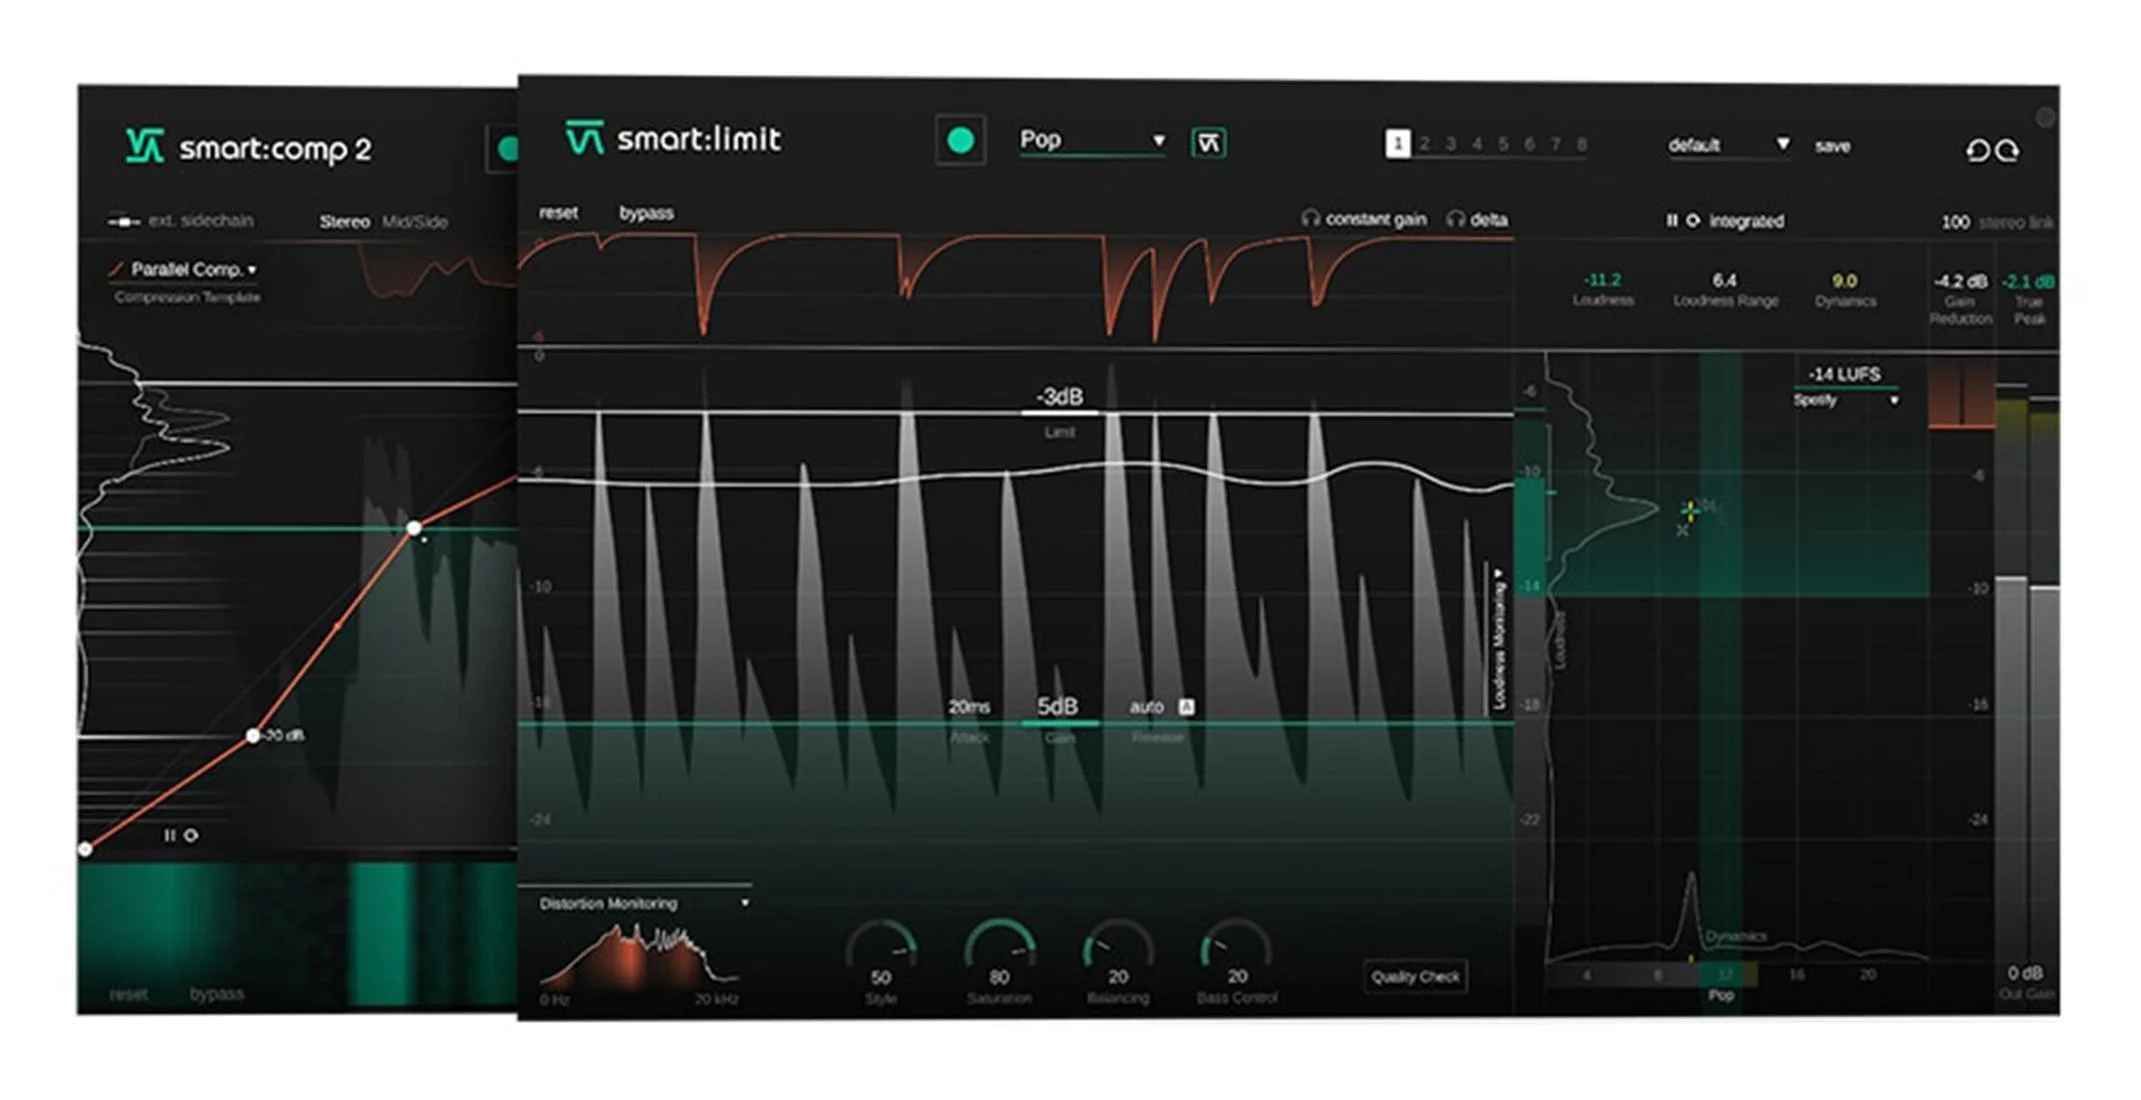Screen dimensions: 2141x1100
Task: Click reset in smart:limit
Action: 558,213
